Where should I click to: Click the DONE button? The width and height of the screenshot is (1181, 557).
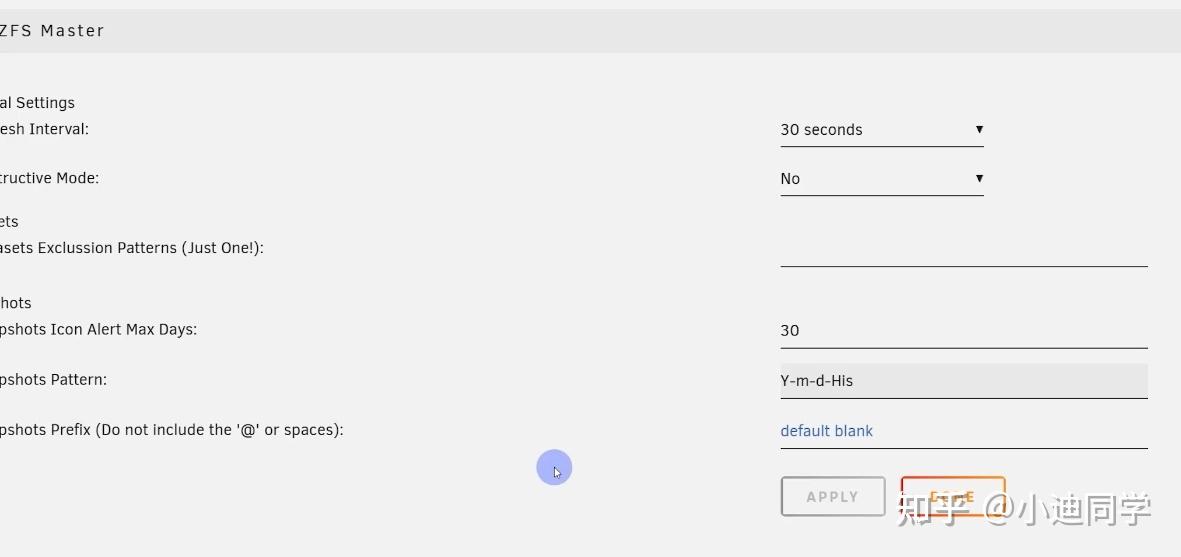(x=952, y=496)
